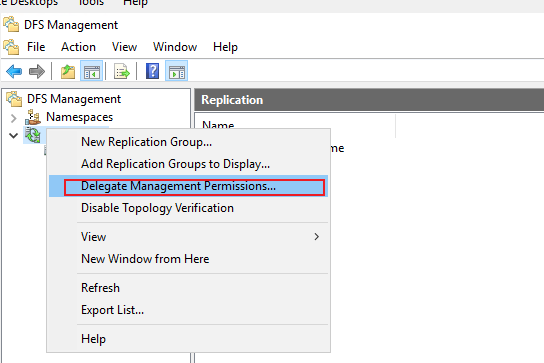Open Help via question mark icon

click(x=153, y=71)
